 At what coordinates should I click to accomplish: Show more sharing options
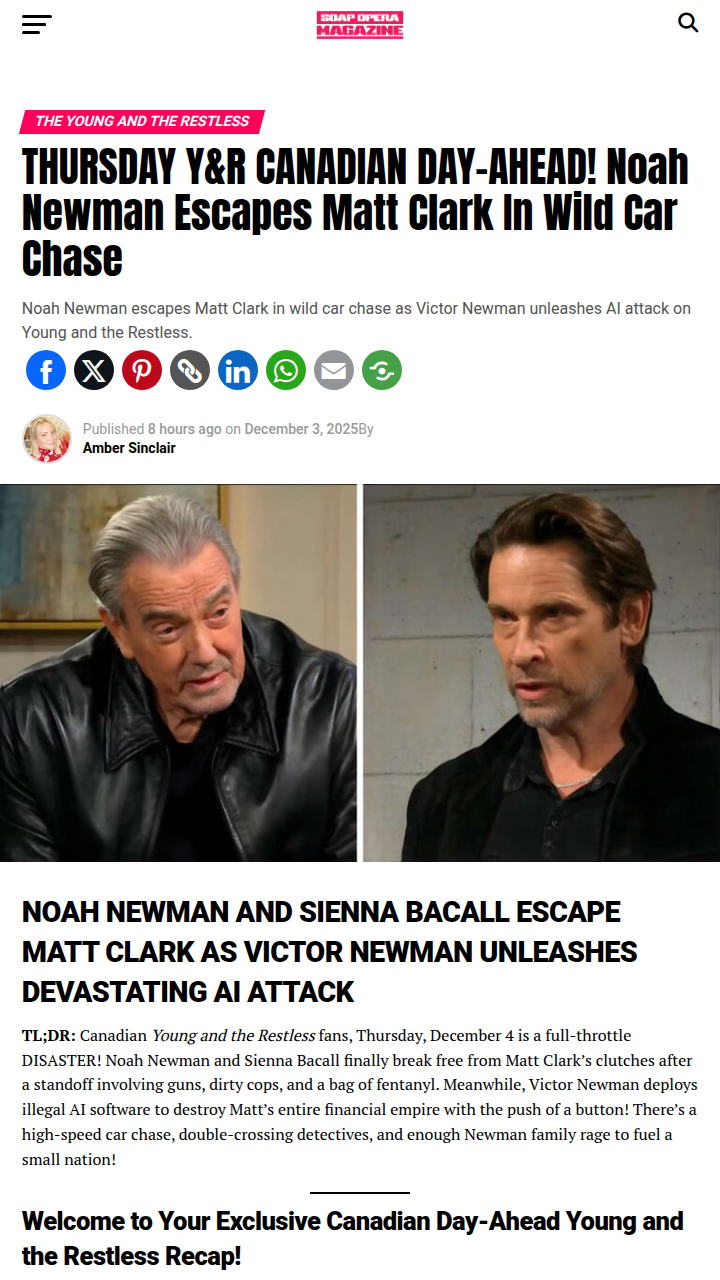coord(382,370)
